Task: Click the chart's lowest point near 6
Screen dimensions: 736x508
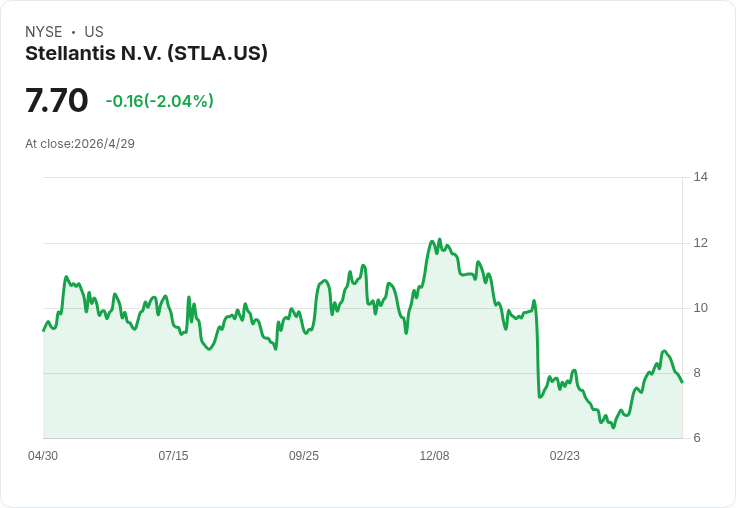Action: coord(613,427)
